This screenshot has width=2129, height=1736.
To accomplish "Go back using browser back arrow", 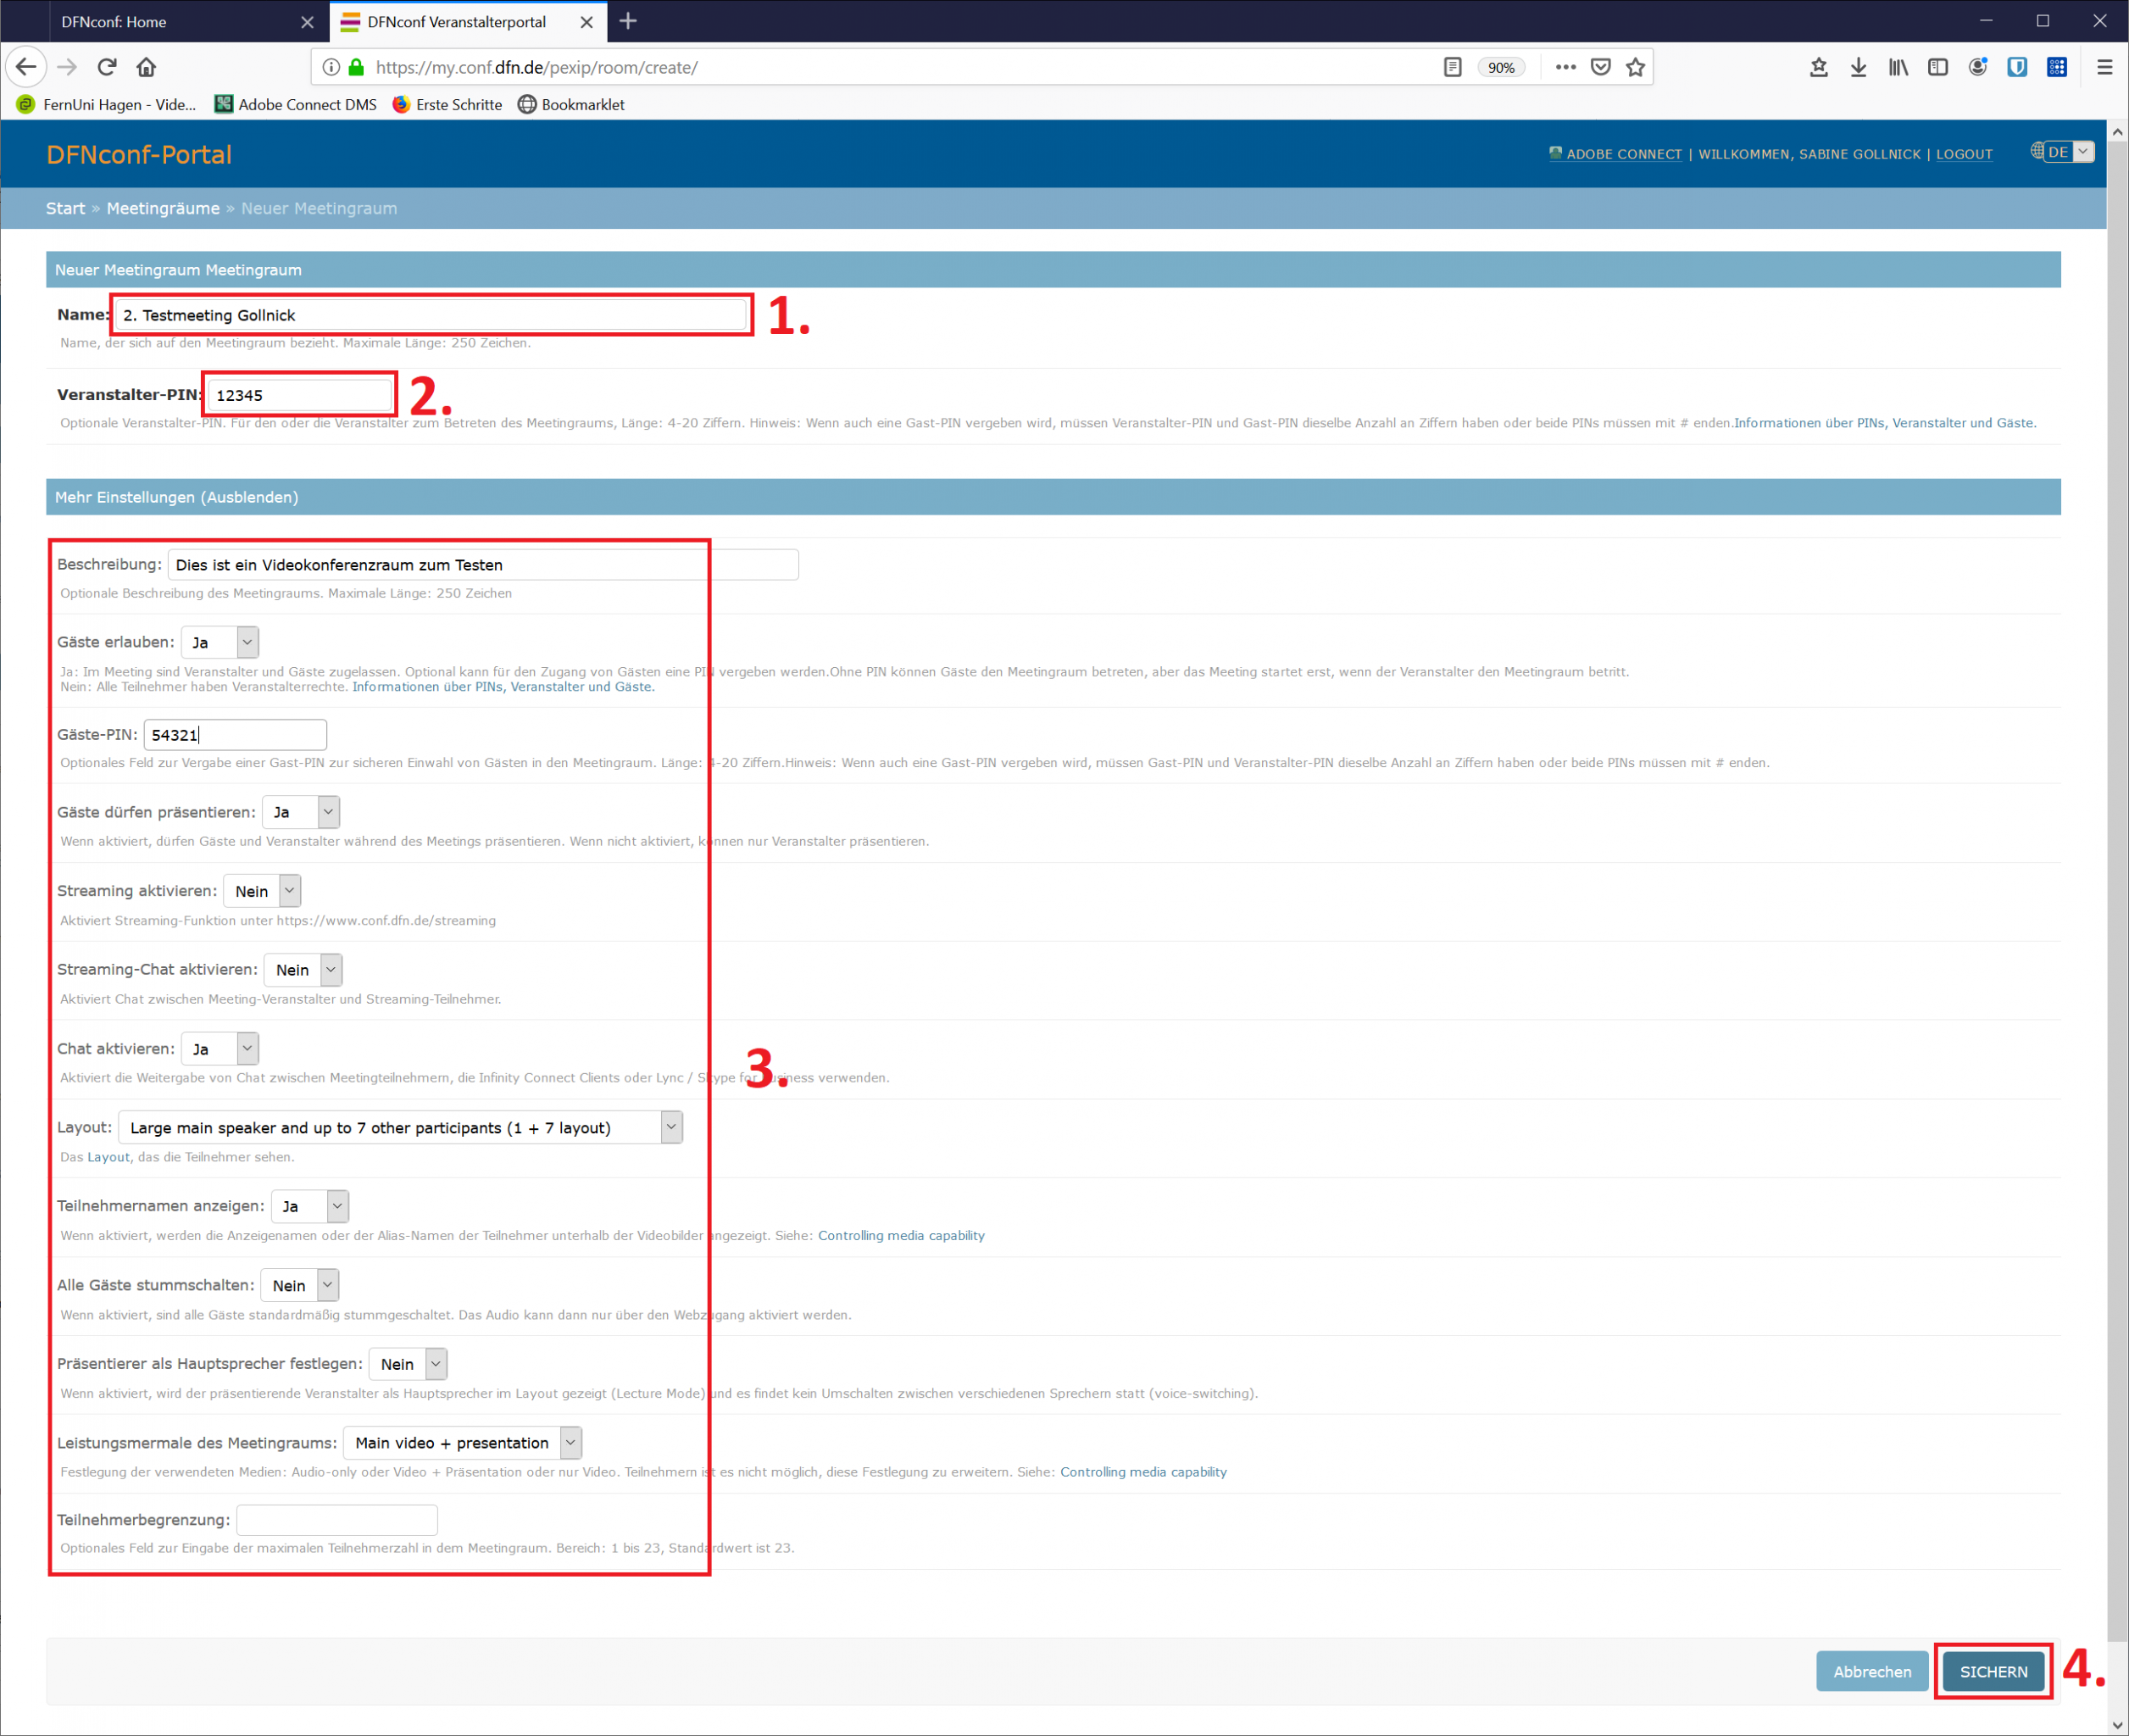I will [x=26, y=67].
